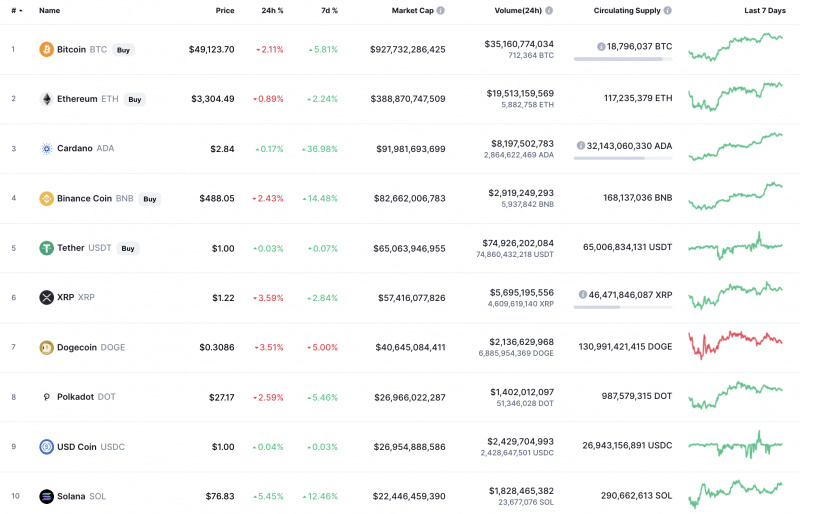Click the USD Coin logo icon
The image size is (819, 514).
coord(46,446)
